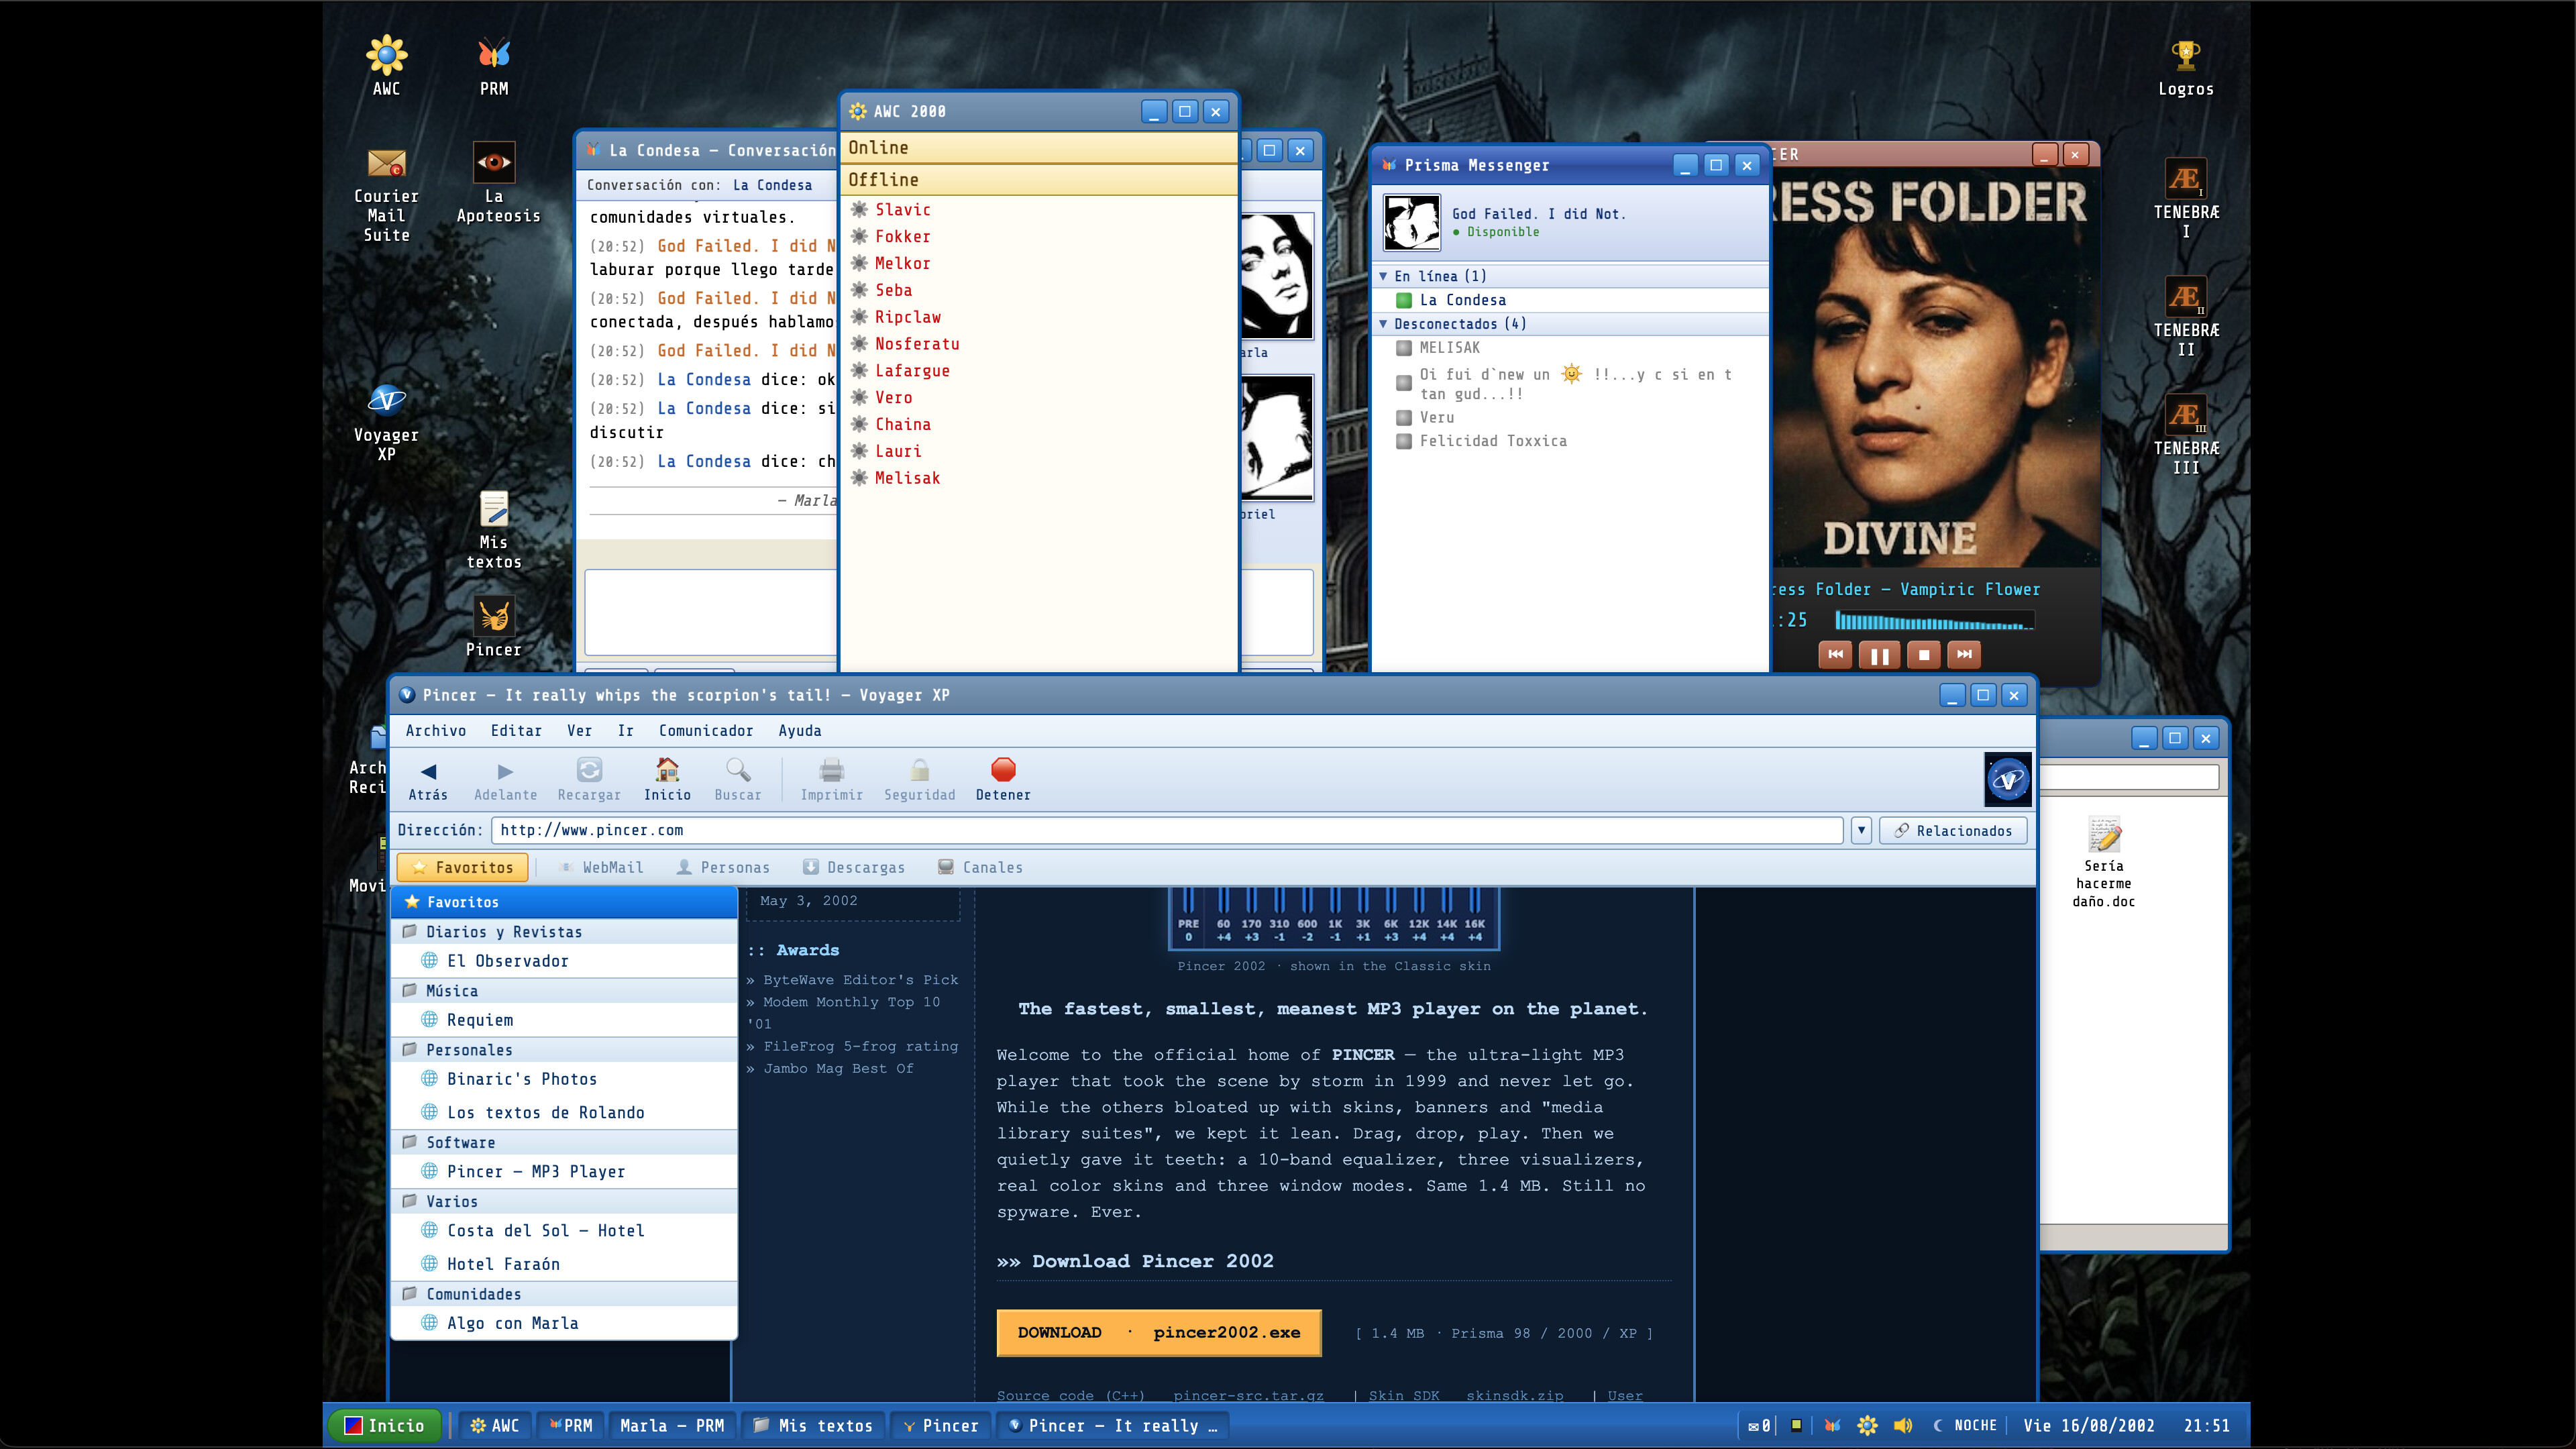Image resolution: width=2576 pixels, height=1449 pixels.
Task: Collapse Diarios y Revistas favorites folder
Action: tap(564, 932)
